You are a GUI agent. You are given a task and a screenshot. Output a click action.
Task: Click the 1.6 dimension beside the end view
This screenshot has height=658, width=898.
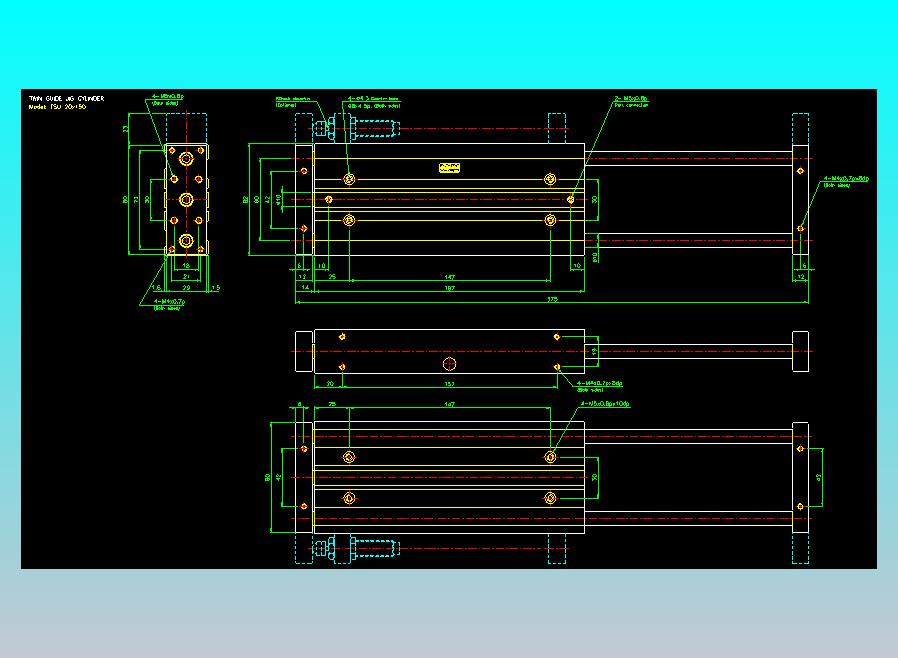click(x=156, y=287)
